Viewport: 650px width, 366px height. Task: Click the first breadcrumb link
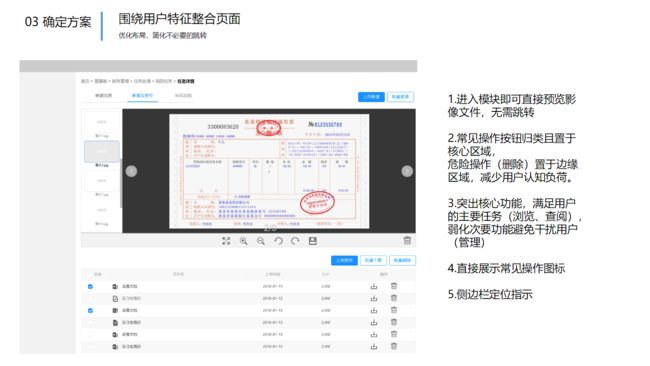pos(85,81)
